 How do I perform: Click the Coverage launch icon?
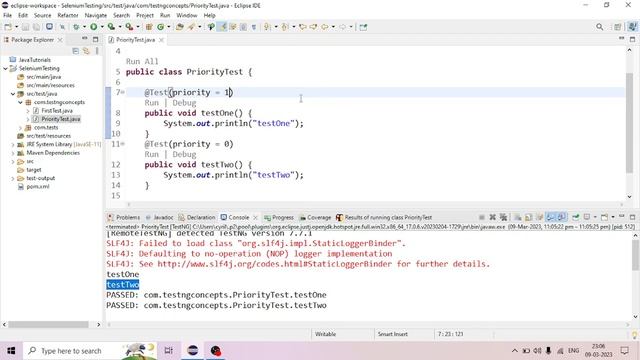click(111, 27)
